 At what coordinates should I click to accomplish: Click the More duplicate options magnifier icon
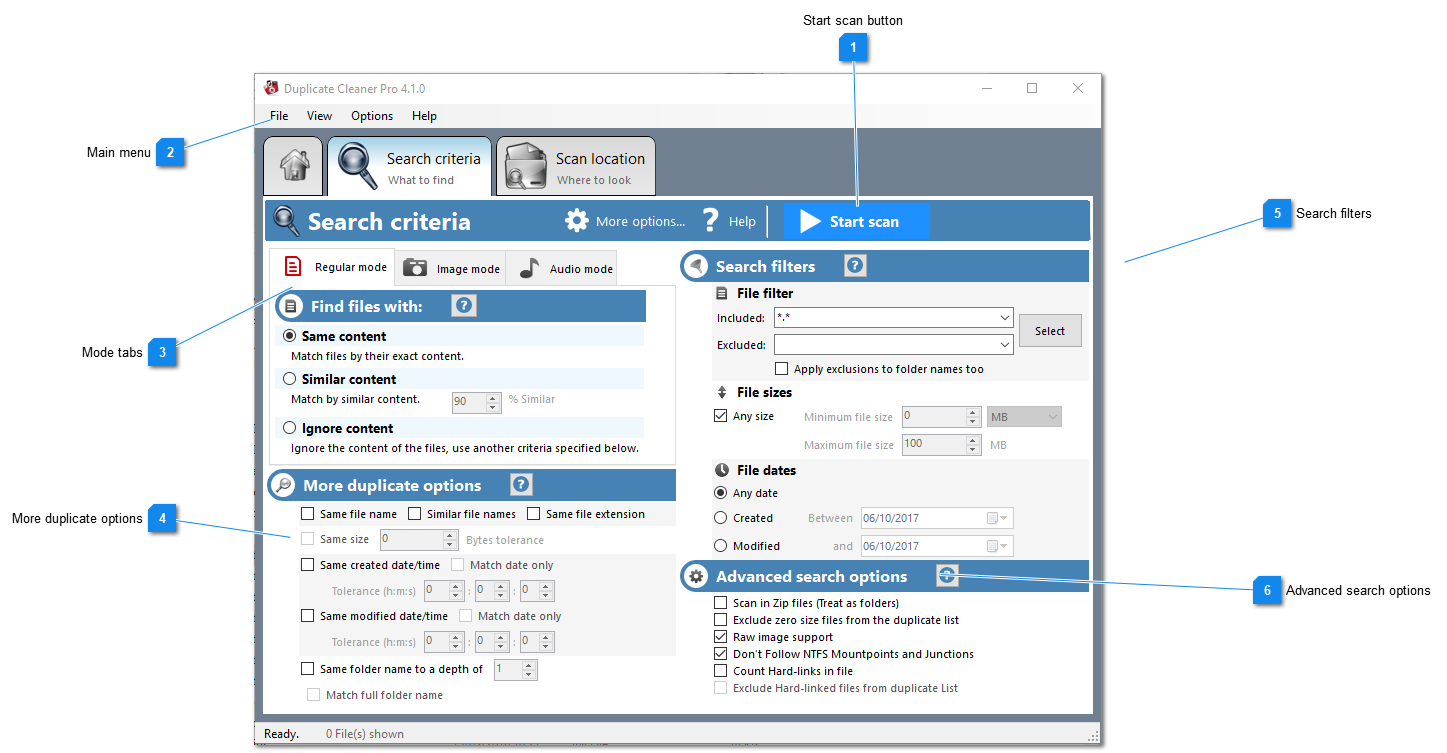(283, 485)
